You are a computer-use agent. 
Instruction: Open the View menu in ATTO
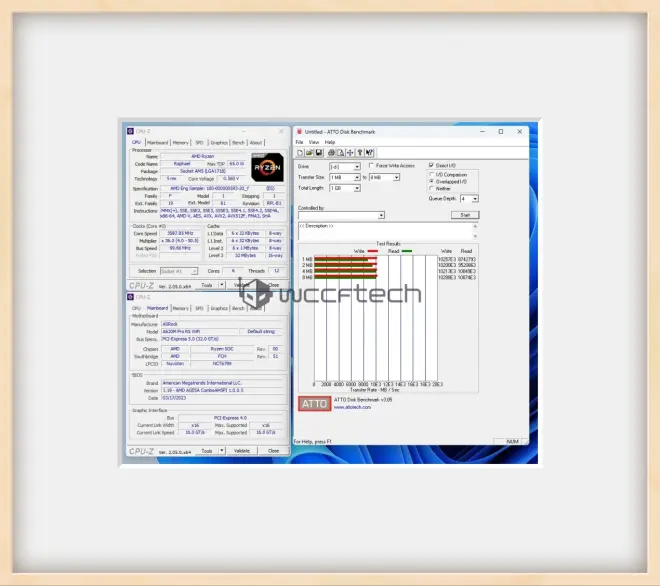coord(313,142)
